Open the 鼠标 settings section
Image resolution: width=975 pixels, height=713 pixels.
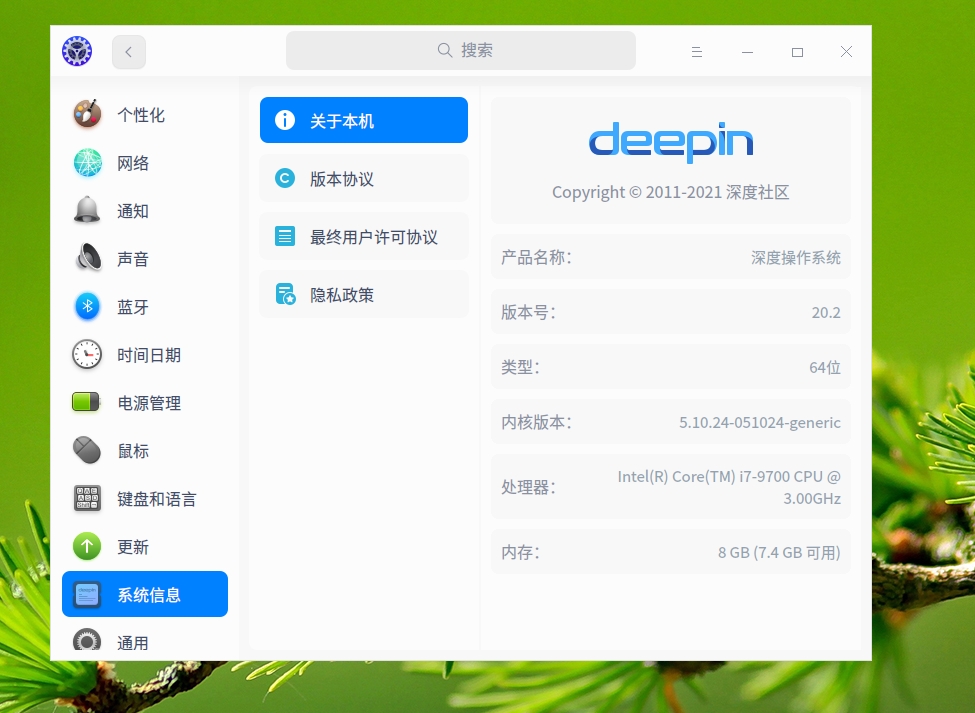145,451
